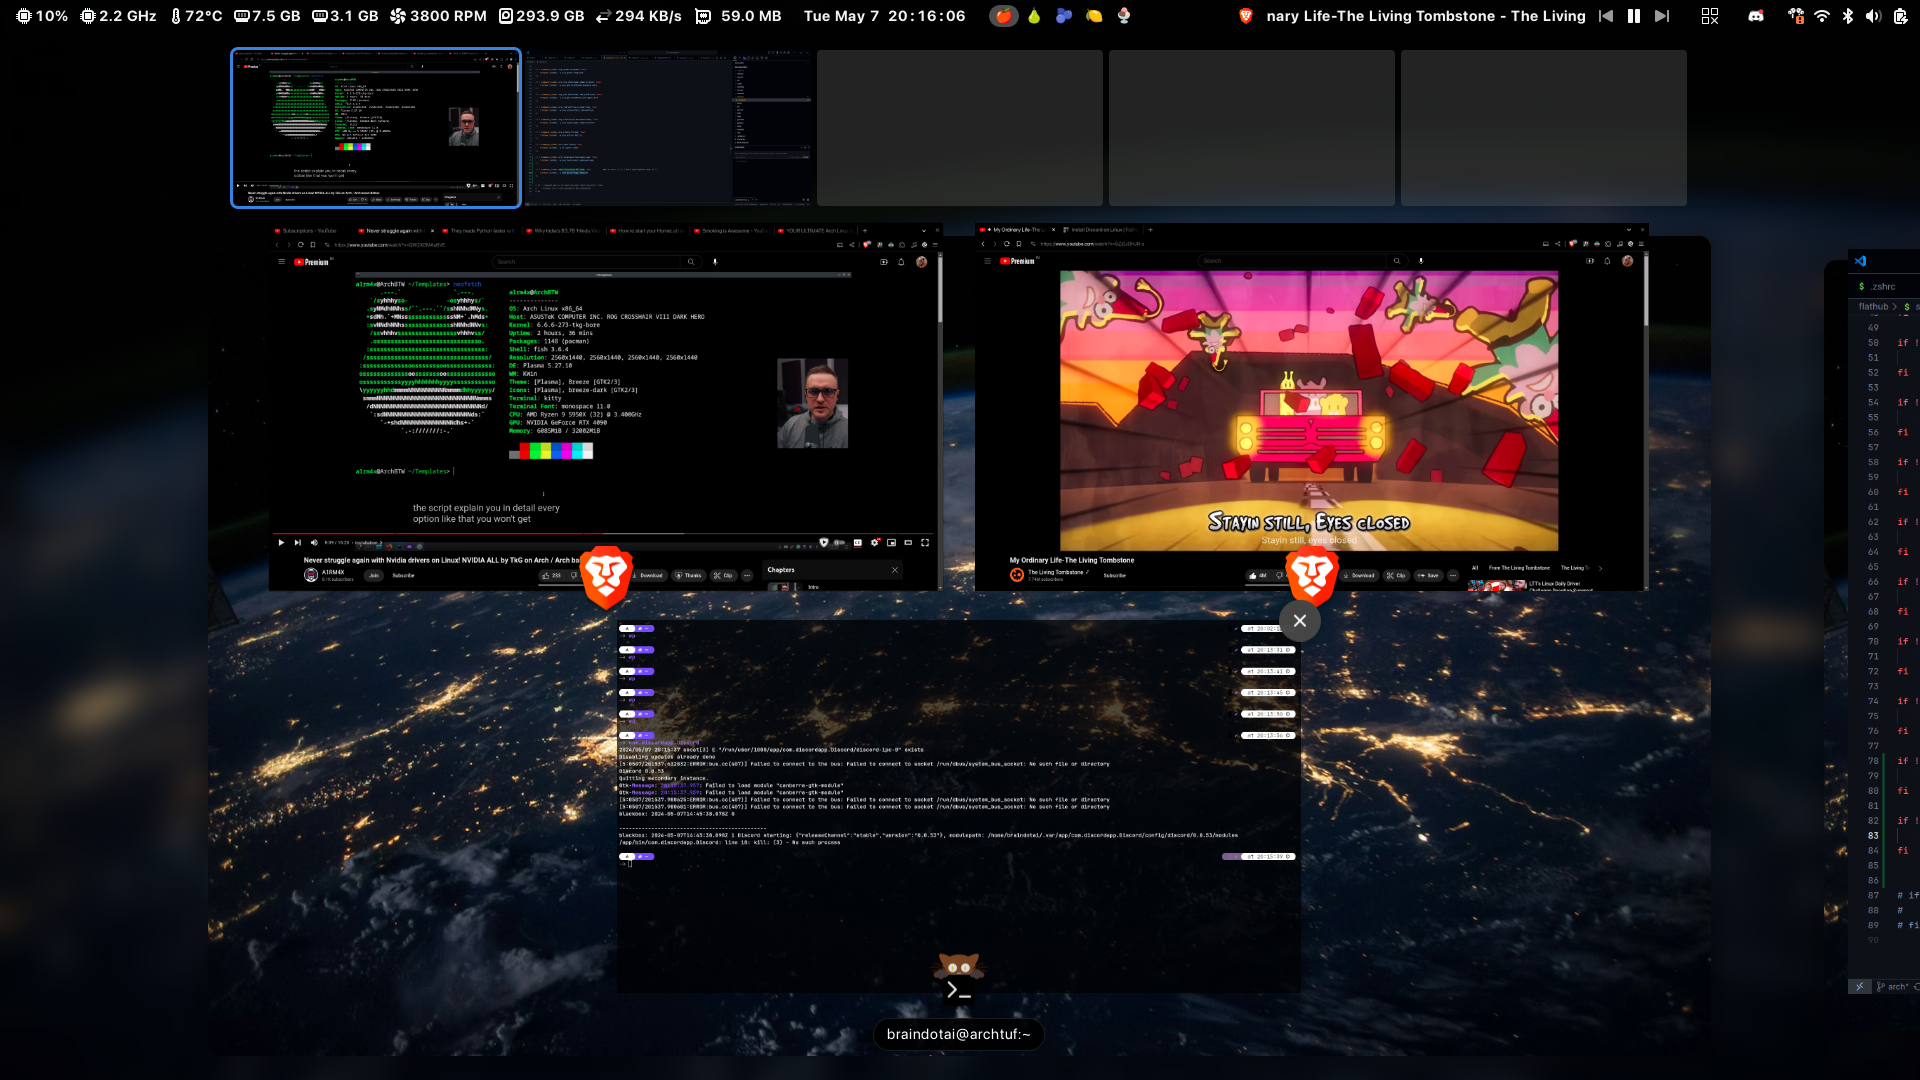Open the Wi-Fi status icon

[x=1822, y=16]
